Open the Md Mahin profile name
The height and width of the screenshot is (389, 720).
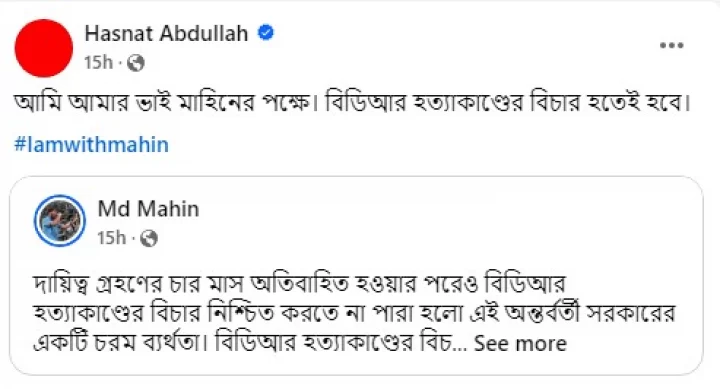(148, 209)
